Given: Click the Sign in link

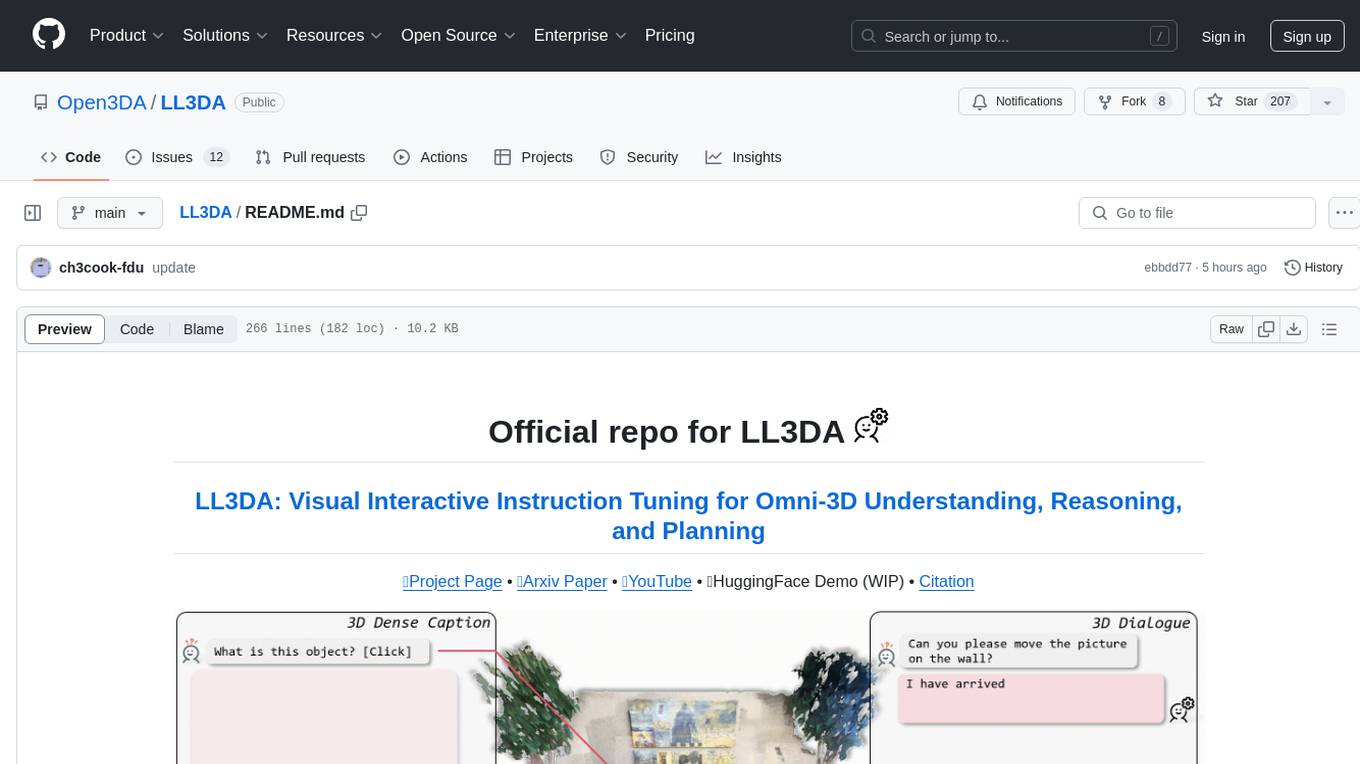Looking at the screenshot, I should [x=1223, y=36].
